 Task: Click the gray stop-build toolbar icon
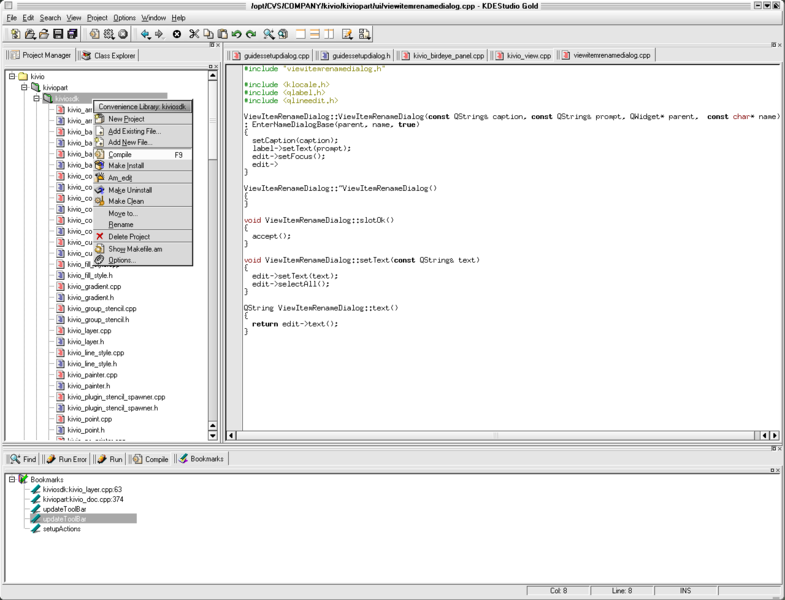click(123, 34)
